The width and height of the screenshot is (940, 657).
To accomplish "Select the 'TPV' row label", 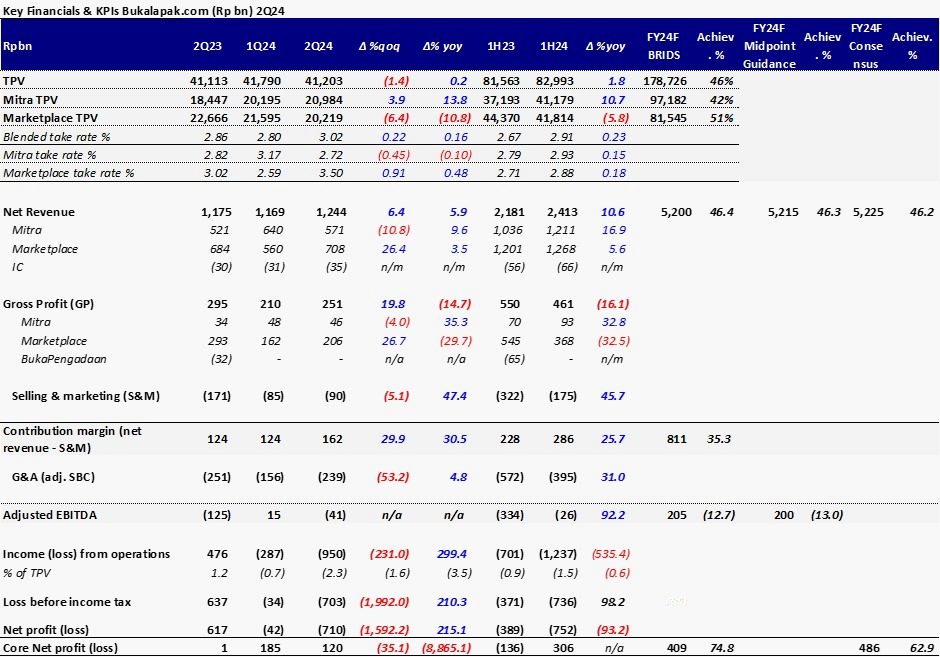I will [x=14, y=81].
